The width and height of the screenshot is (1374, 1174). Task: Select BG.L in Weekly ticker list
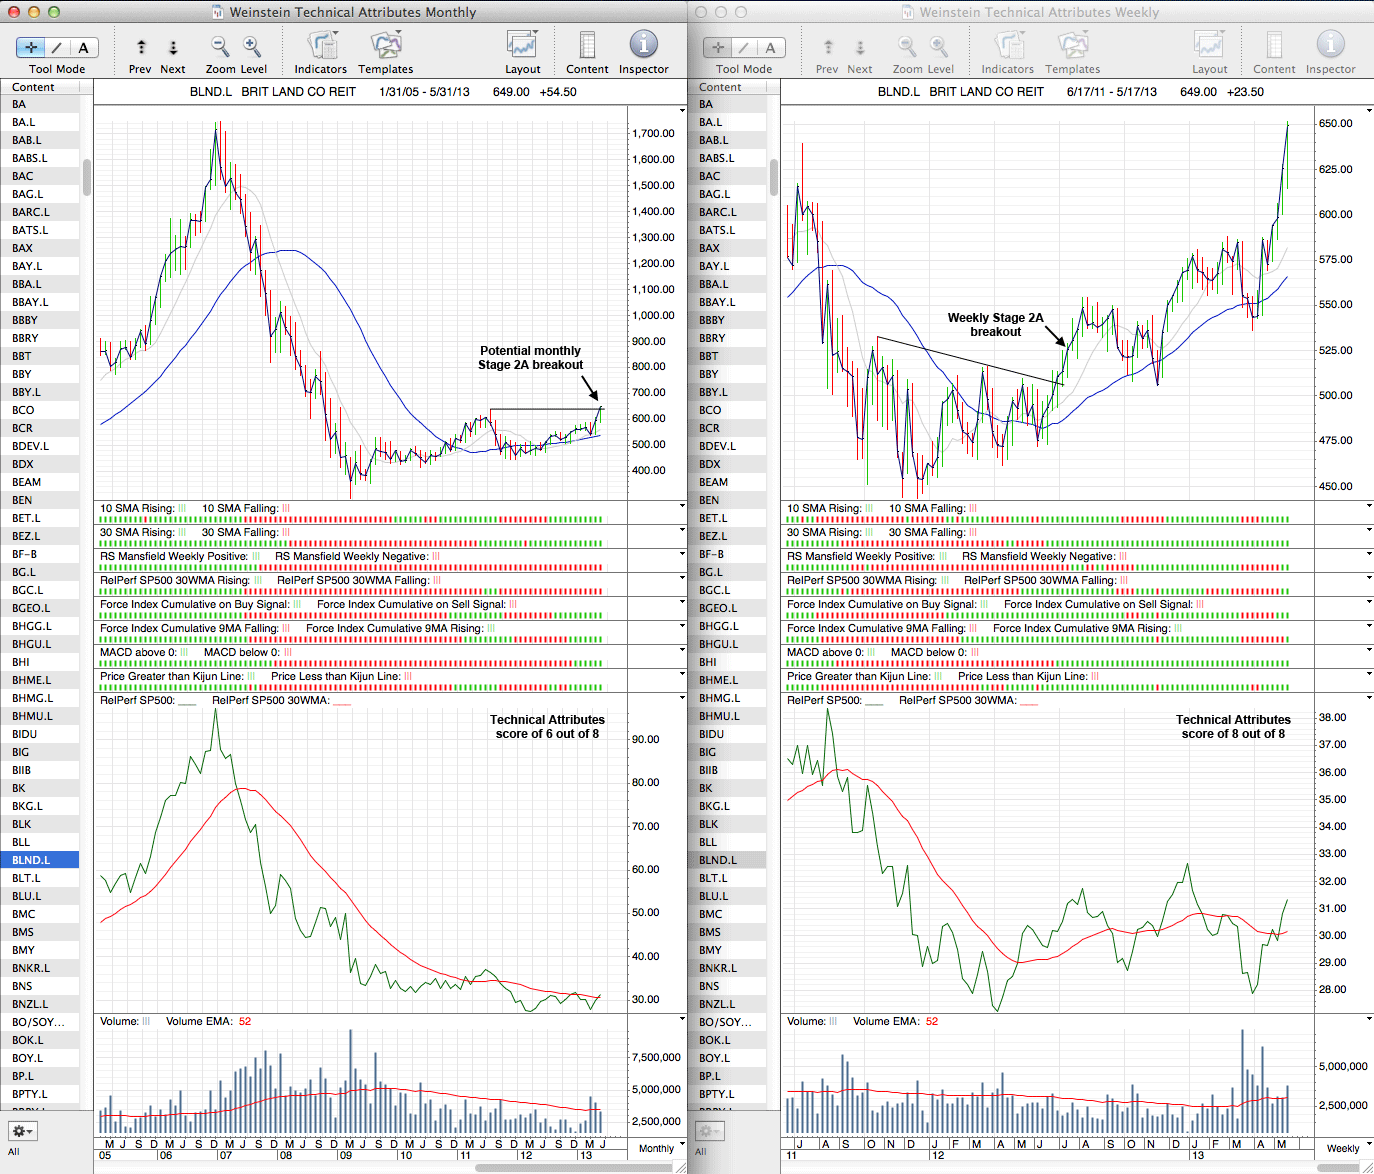click(x=727, y=572)
